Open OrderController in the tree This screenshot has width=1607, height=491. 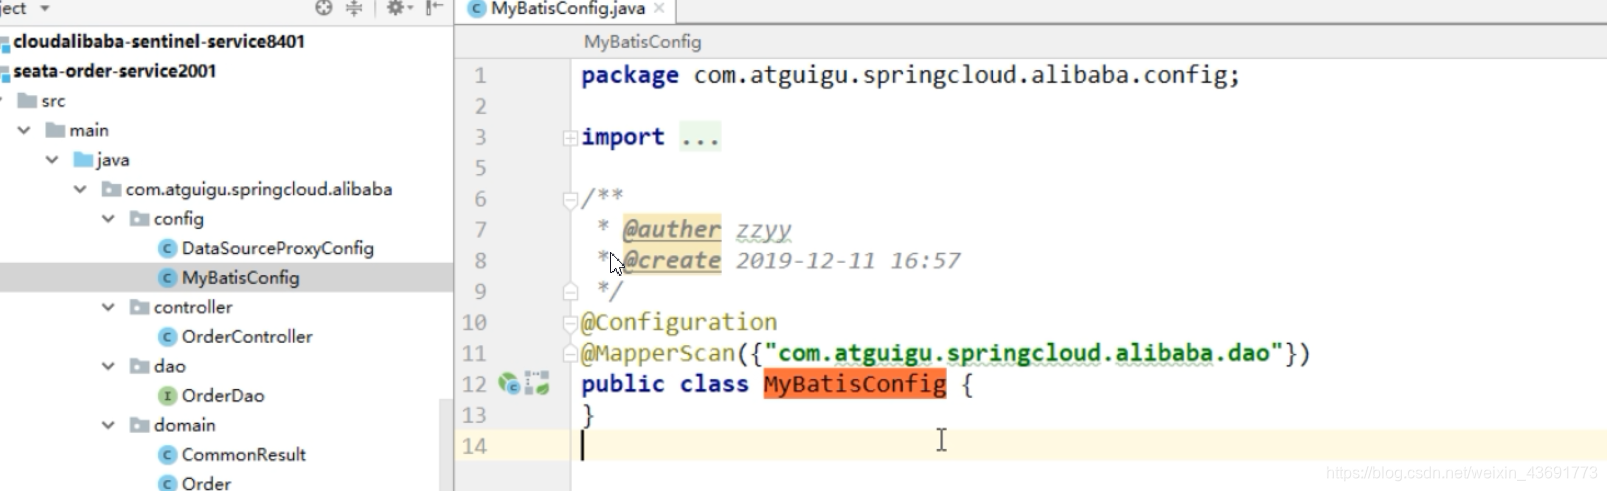[x=246, y=337]
